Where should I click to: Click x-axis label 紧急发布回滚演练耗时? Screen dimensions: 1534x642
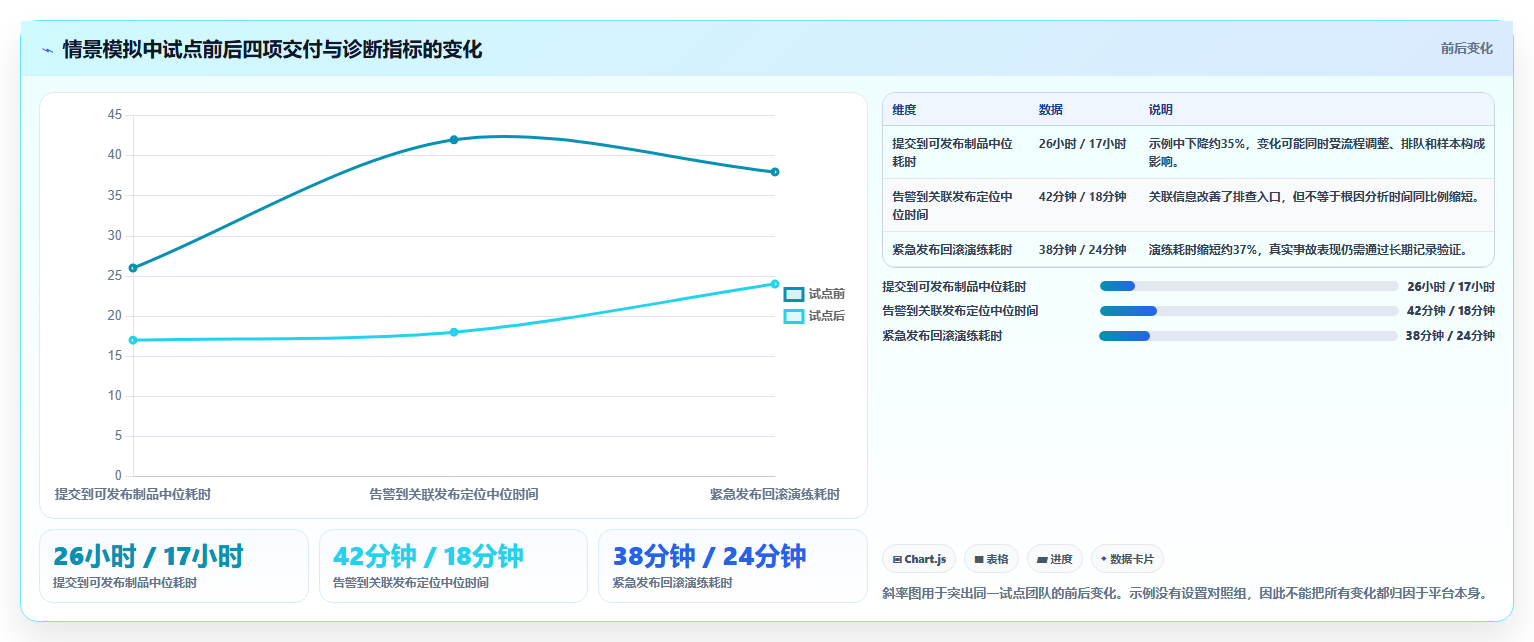(775, 494)
